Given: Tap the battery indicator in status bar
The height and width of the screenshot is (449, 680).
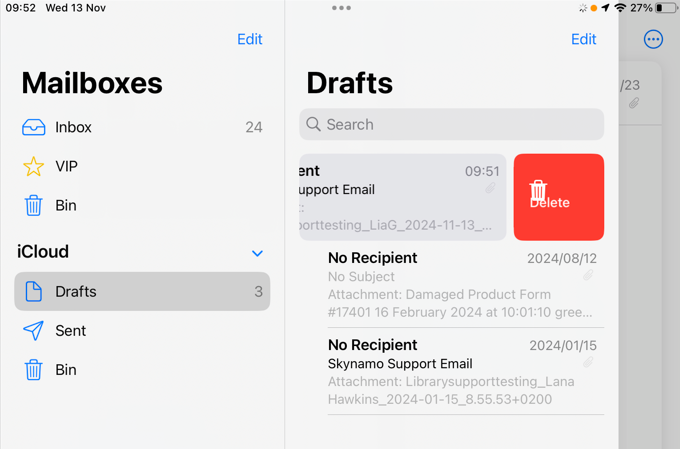Looking at the screenshot, I should pos(664,8).
